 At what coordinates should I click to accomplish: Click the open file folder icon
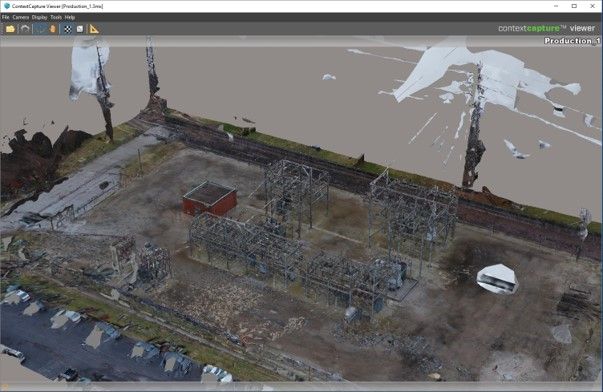tap(10, 29)
